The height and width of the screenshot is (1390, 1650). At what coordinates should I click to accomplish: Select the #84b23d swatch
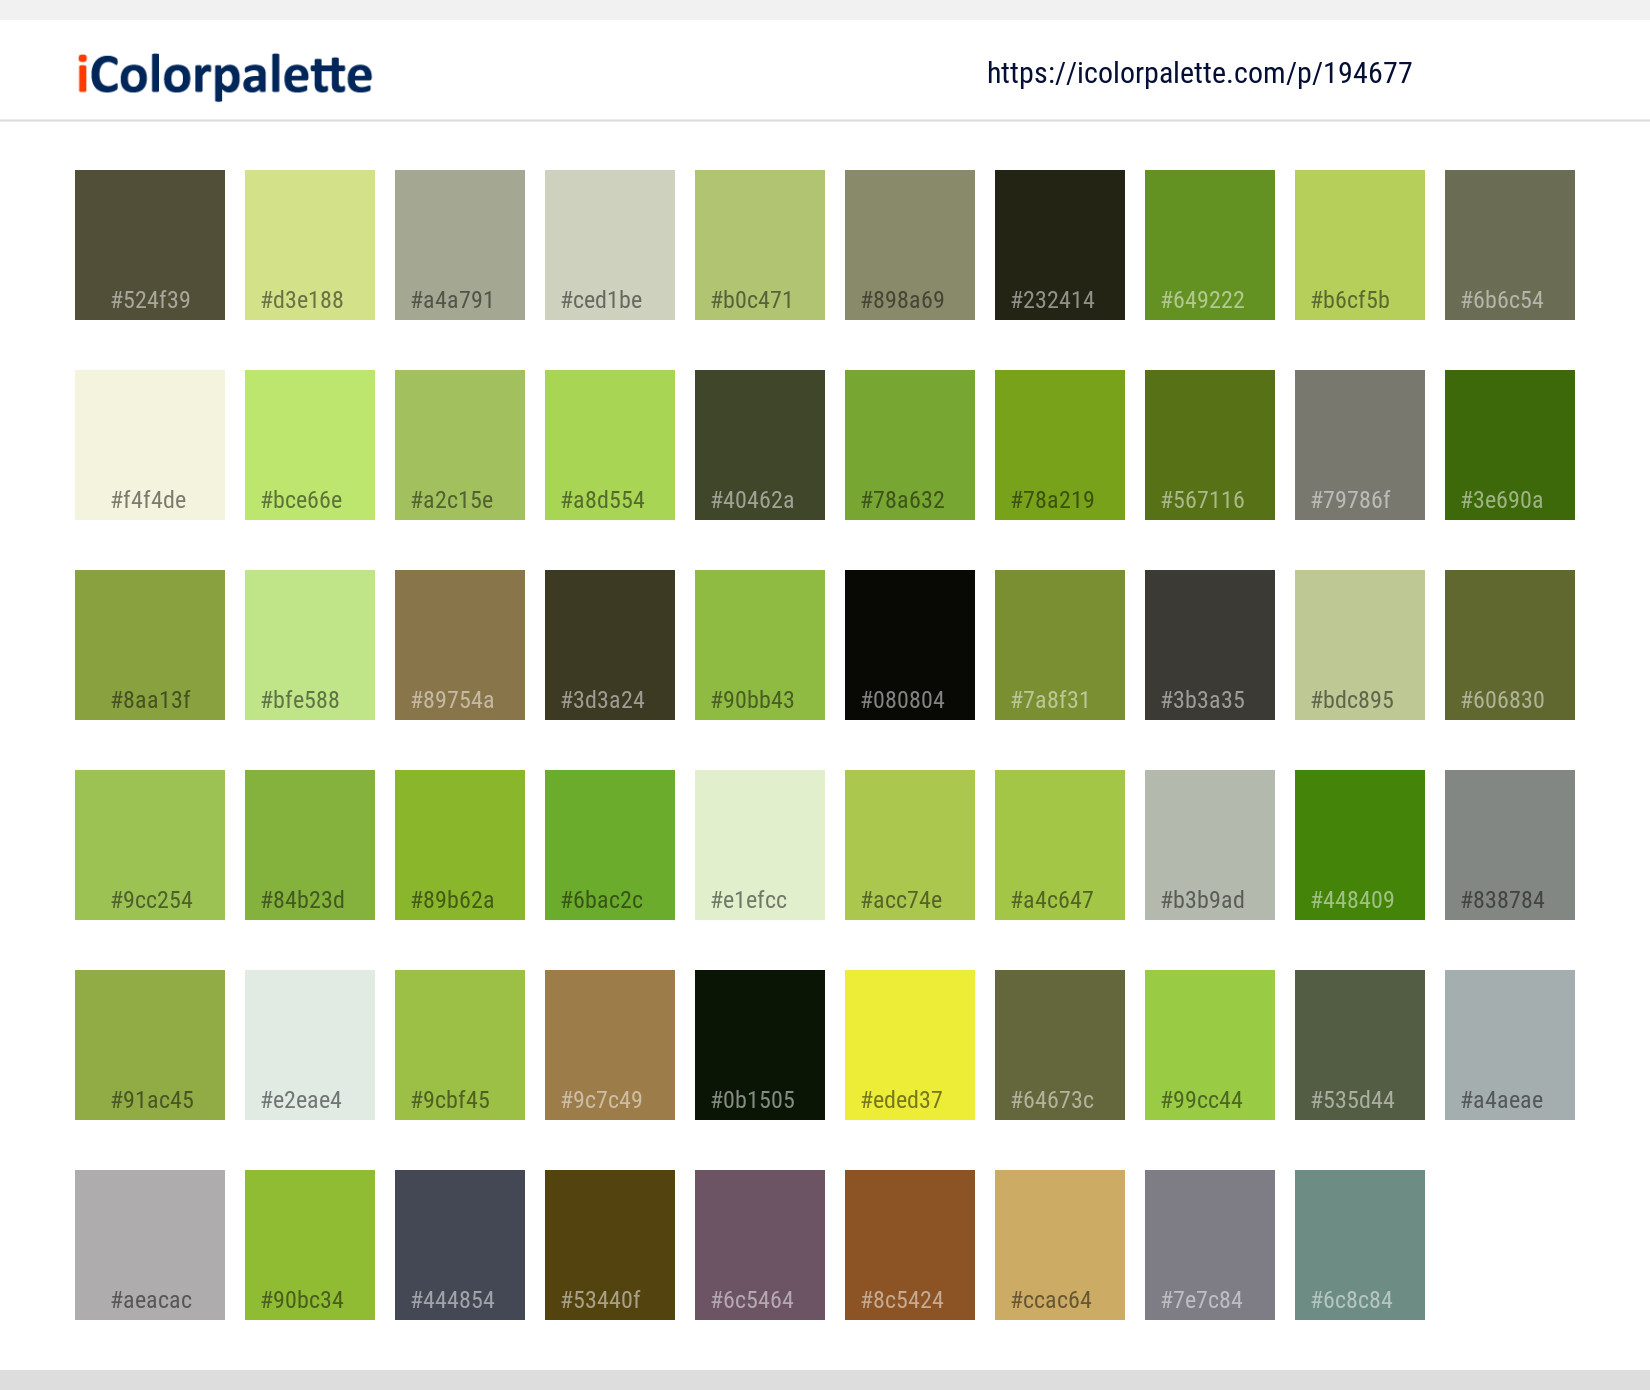pos(310,845)
